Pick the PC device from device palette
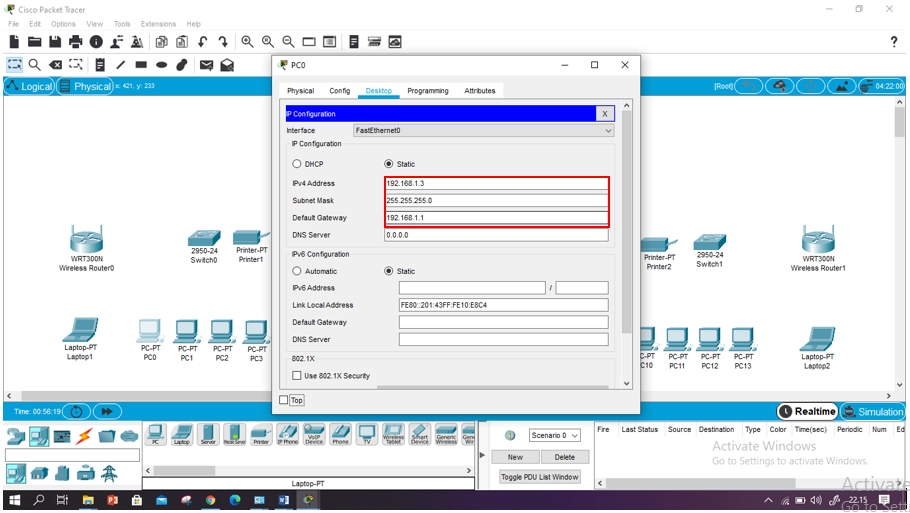Screen dimensions: 910x513 point(155,434)
